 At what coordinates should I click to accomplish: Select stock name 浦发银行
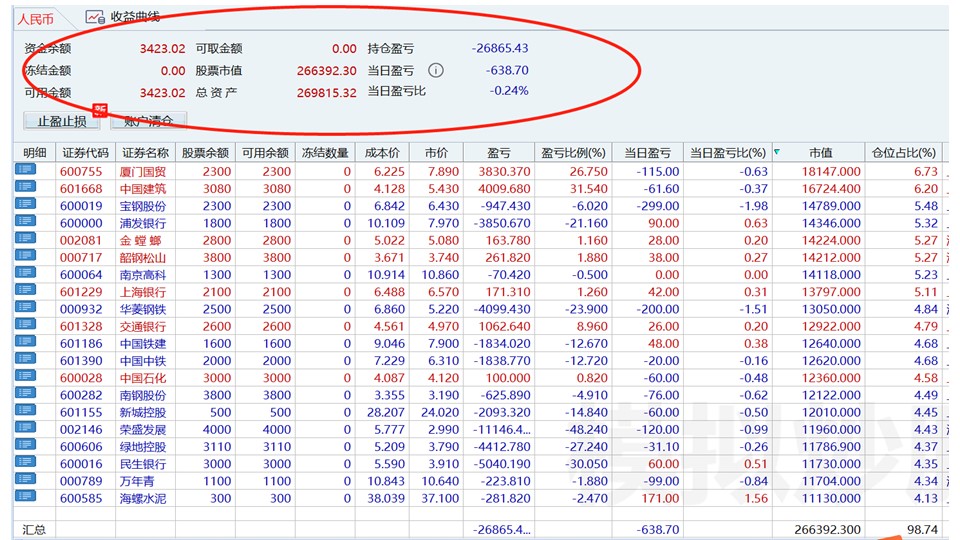(x=143, y=223)
